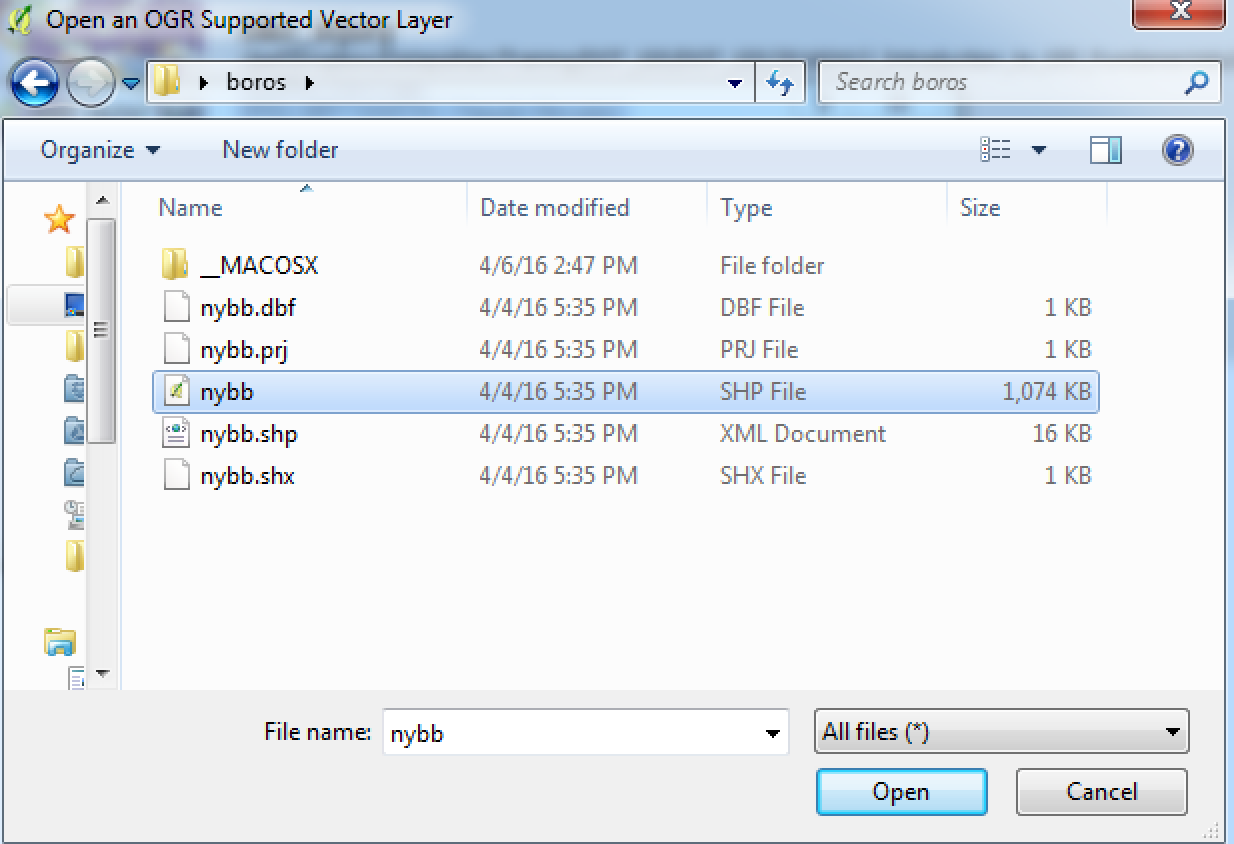Select the __MACOSX folder
Image resolution: width=1234 pixels, height=844 pixels.
[x=259, y=266]
